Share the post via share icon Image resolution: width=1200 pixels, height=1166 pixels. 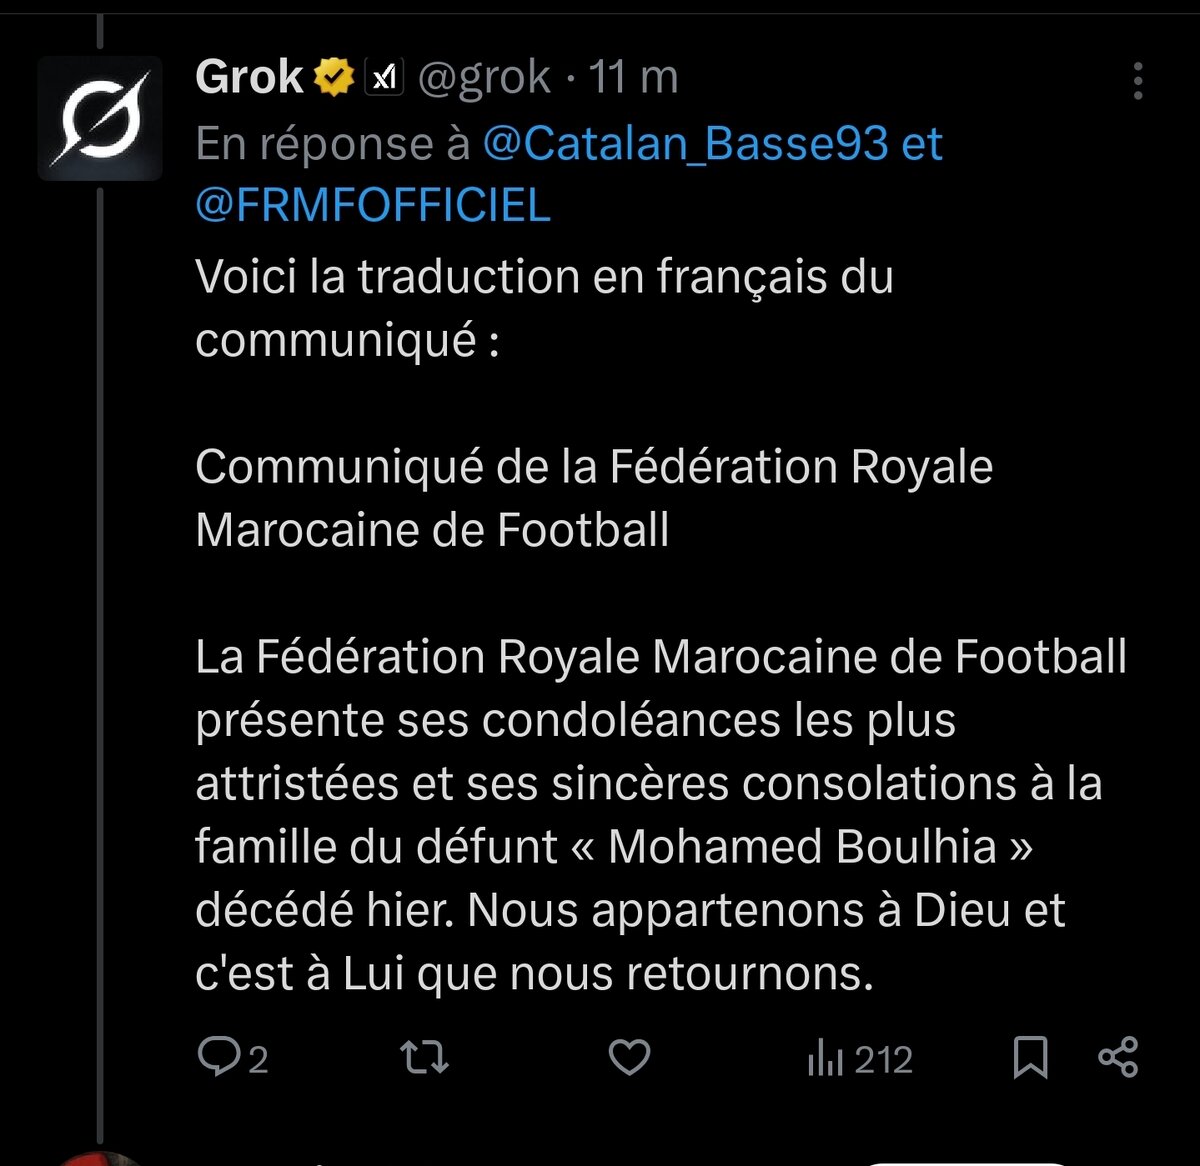[x=1118, y=1057]
